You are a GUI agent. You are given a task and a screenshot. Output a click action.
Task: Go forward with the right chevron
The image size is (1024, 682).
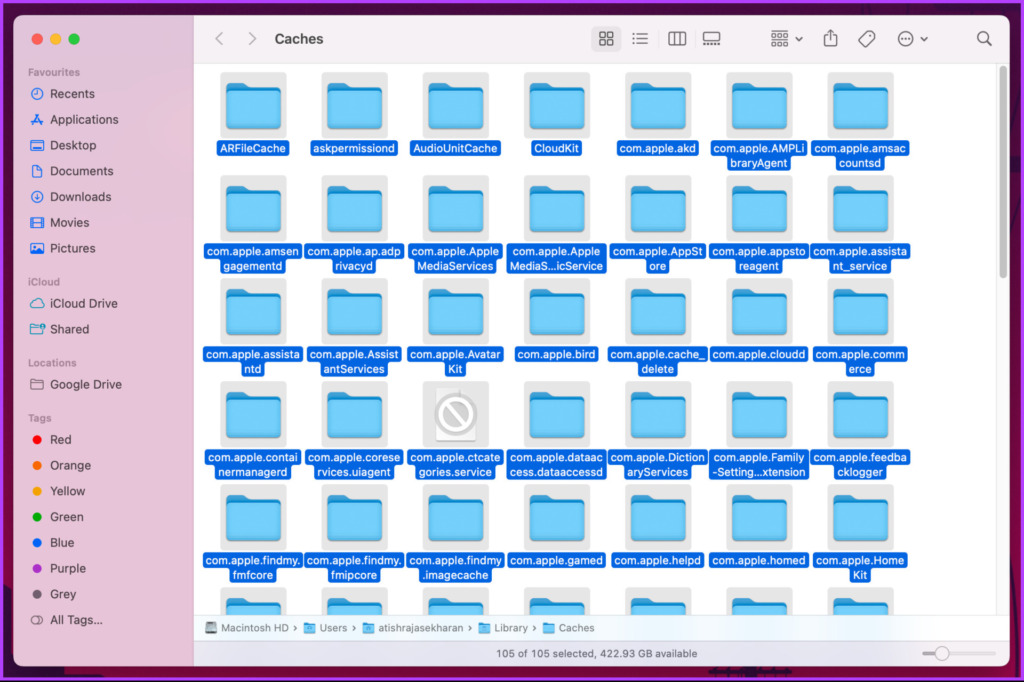252,39
